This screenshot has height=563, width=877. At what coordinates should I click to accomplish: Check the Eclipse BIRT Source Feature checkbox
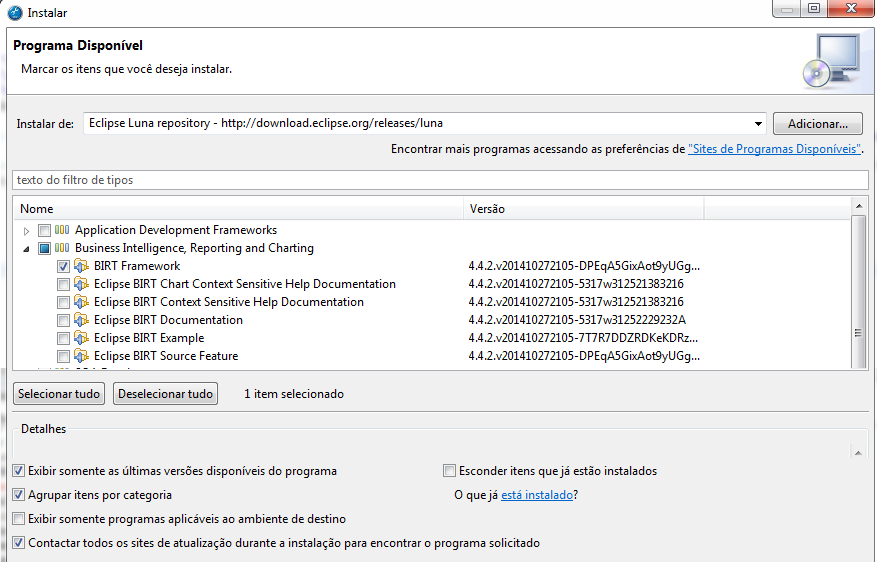point(63,356)
